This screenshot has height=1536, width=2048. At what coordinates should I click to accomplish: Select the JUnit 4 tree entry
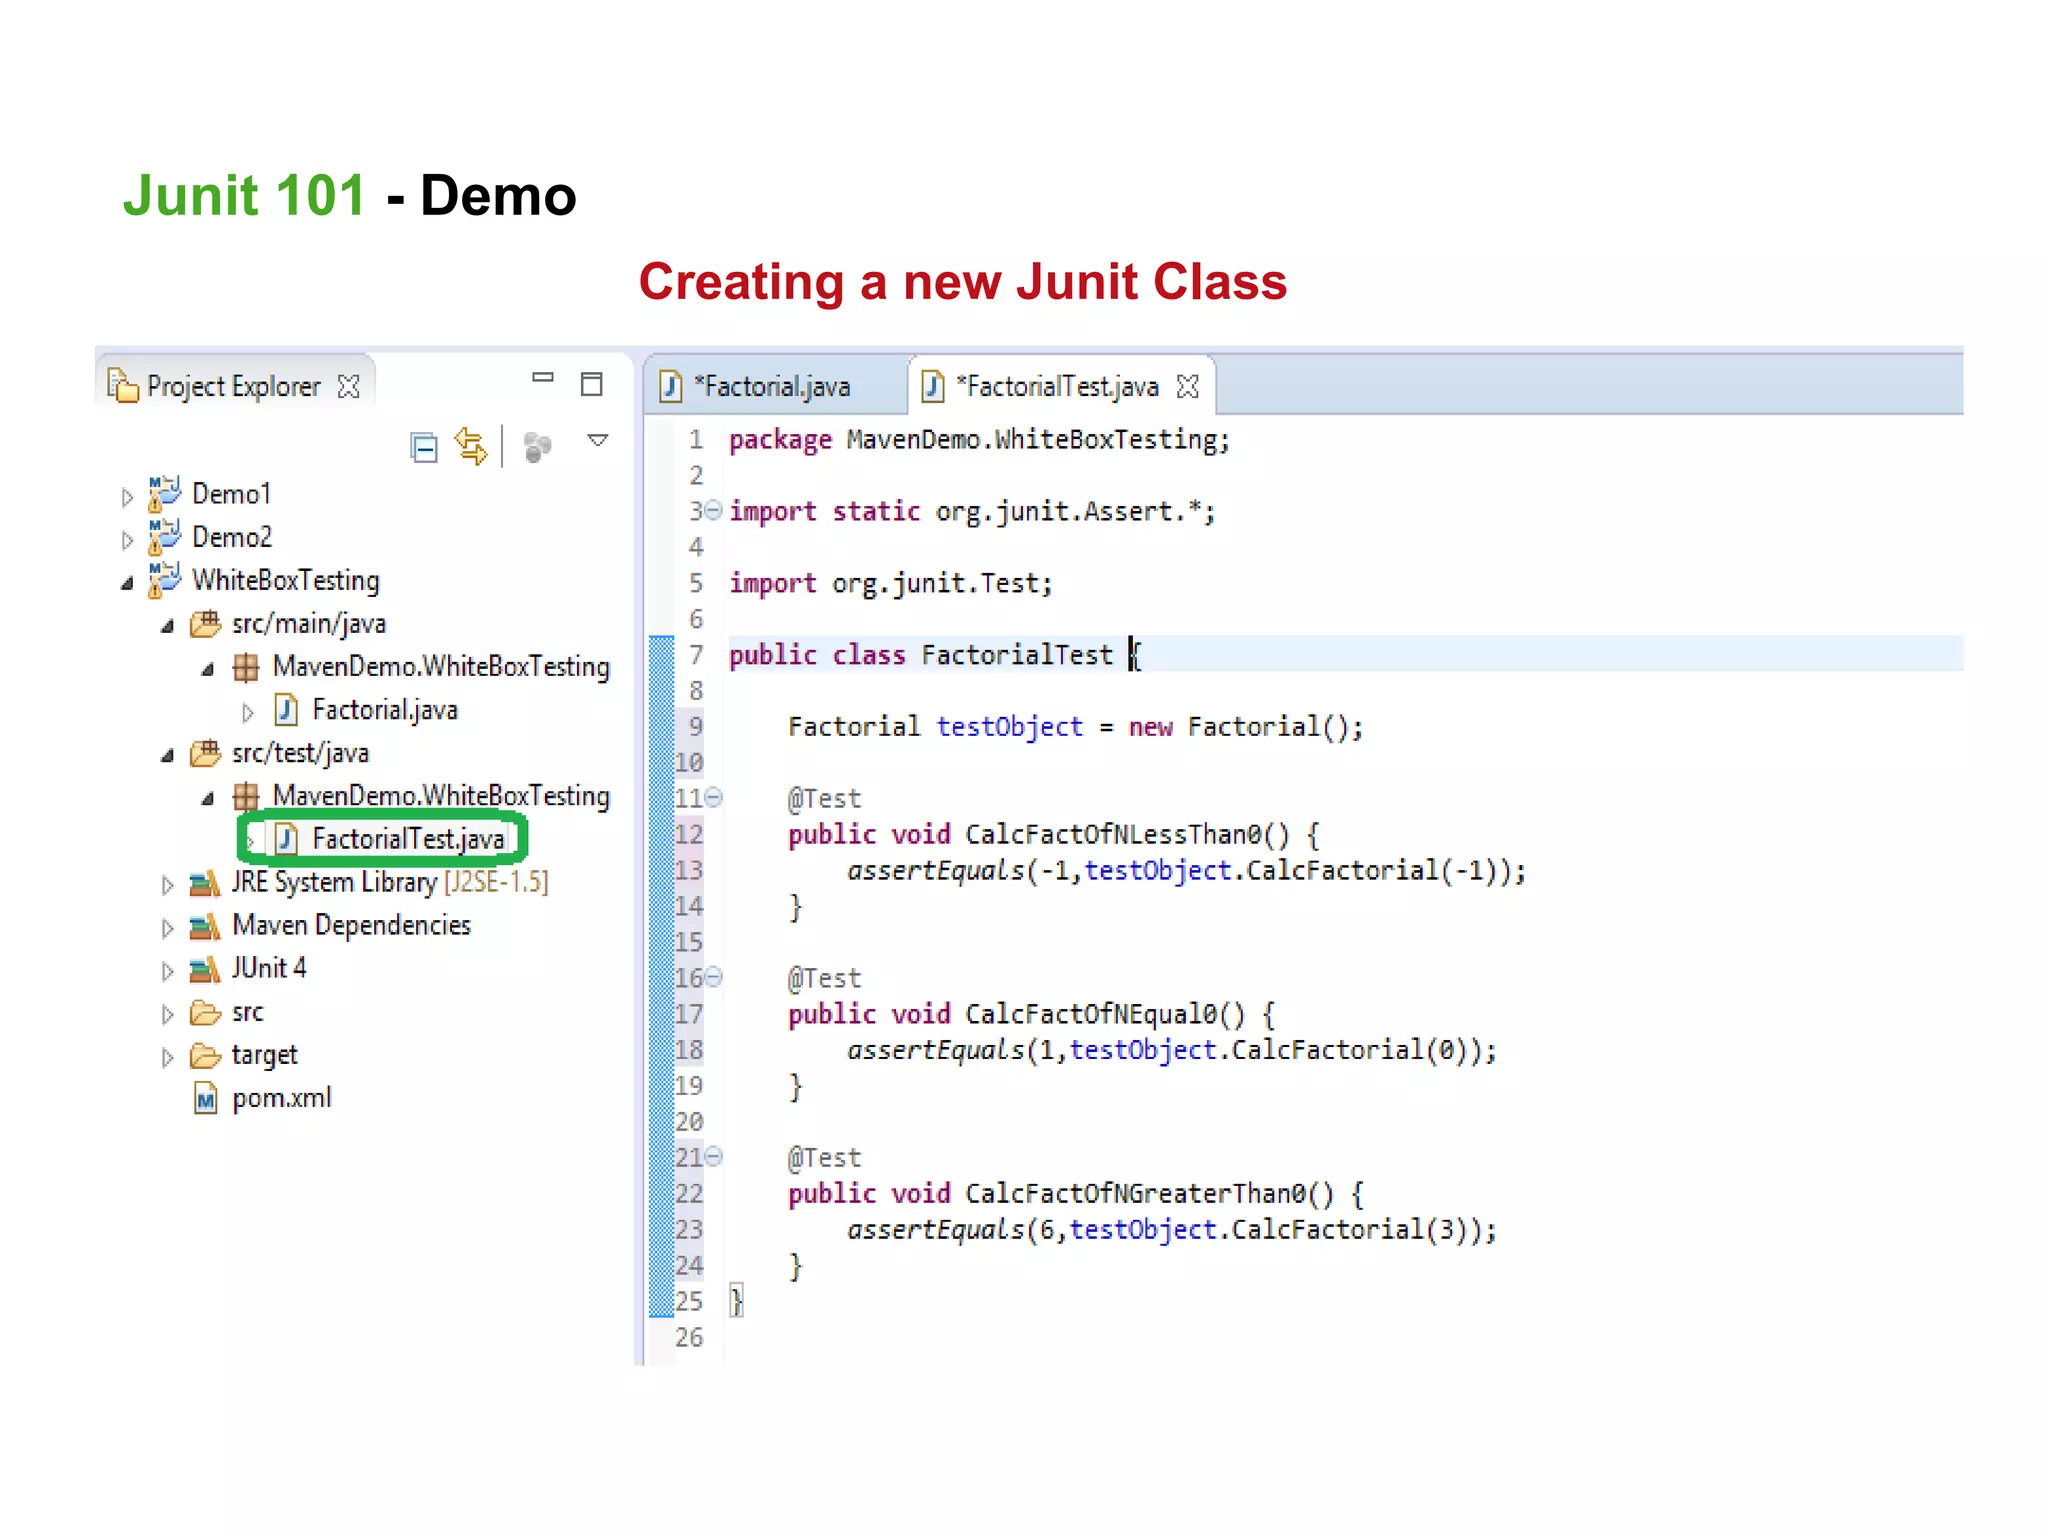tap(269, 968)
